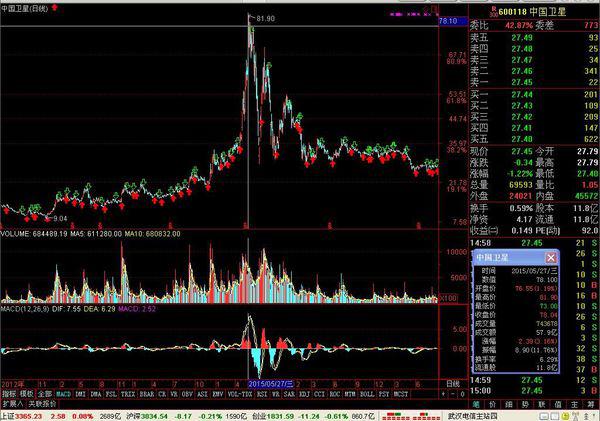Click the 创业 1831.59 index in the status bar

tap(273, 416)
